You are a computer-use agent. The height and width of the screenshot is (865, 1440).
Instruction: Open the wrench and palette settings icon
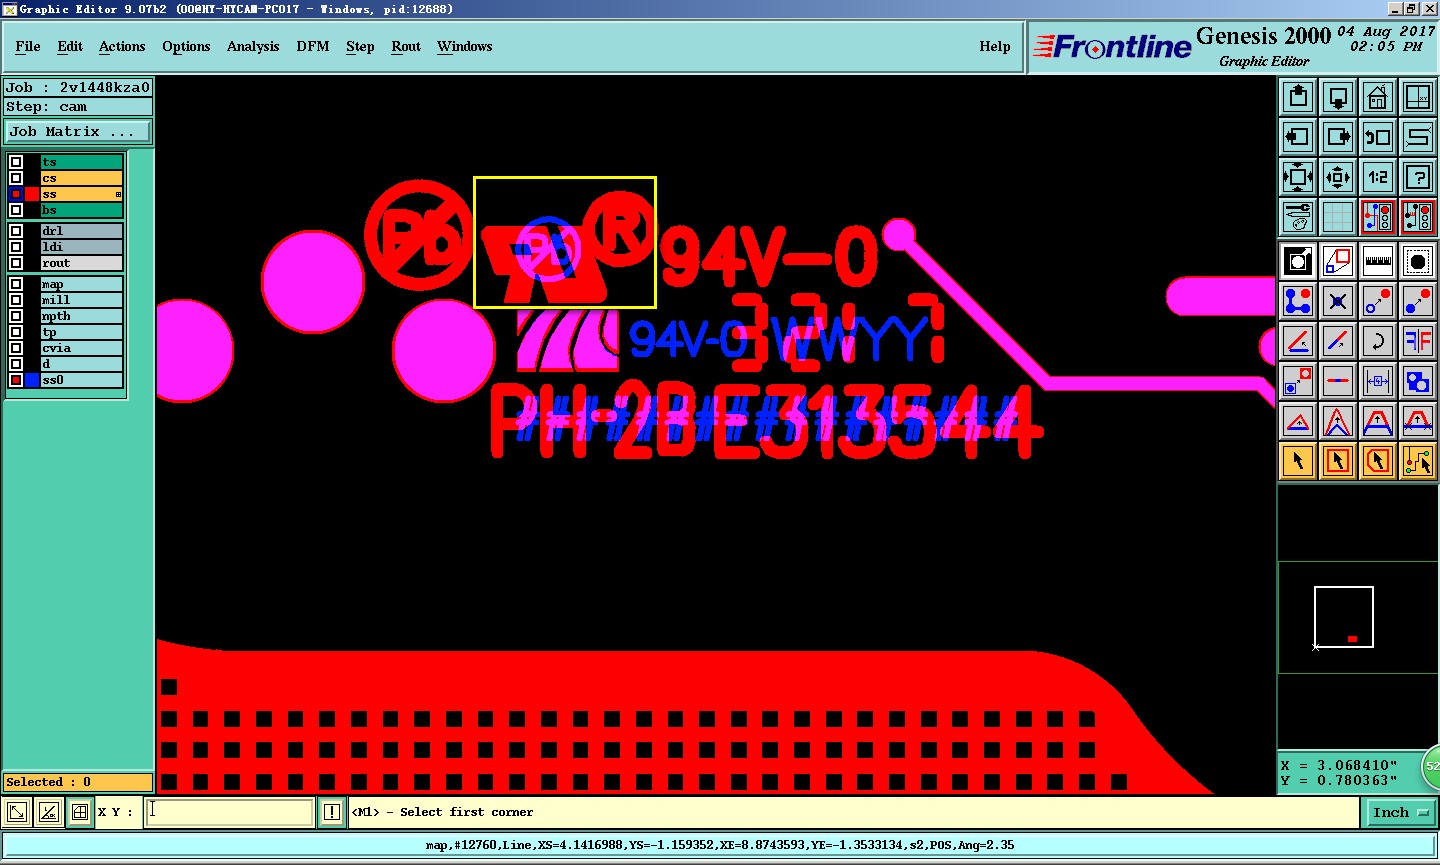point(1298,216)
